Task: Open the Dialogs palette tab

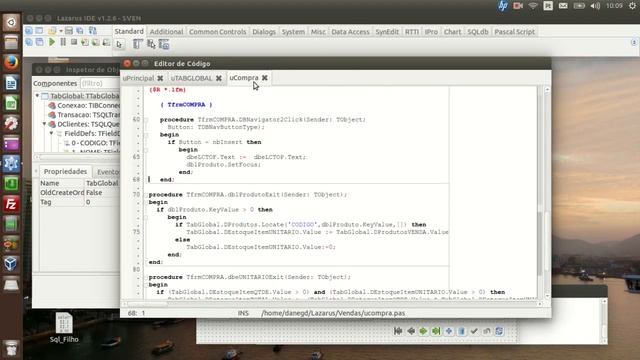Action: tap(264, 31)
